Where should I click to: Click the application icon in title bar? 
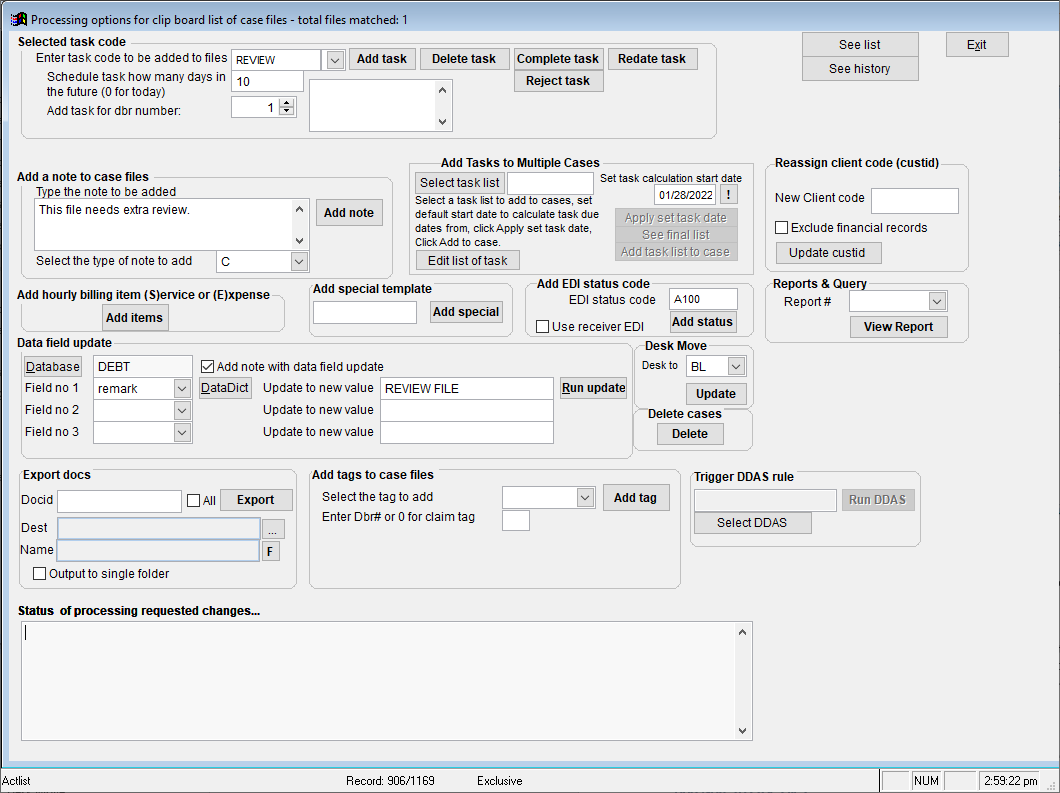click(x=18, y=19)
